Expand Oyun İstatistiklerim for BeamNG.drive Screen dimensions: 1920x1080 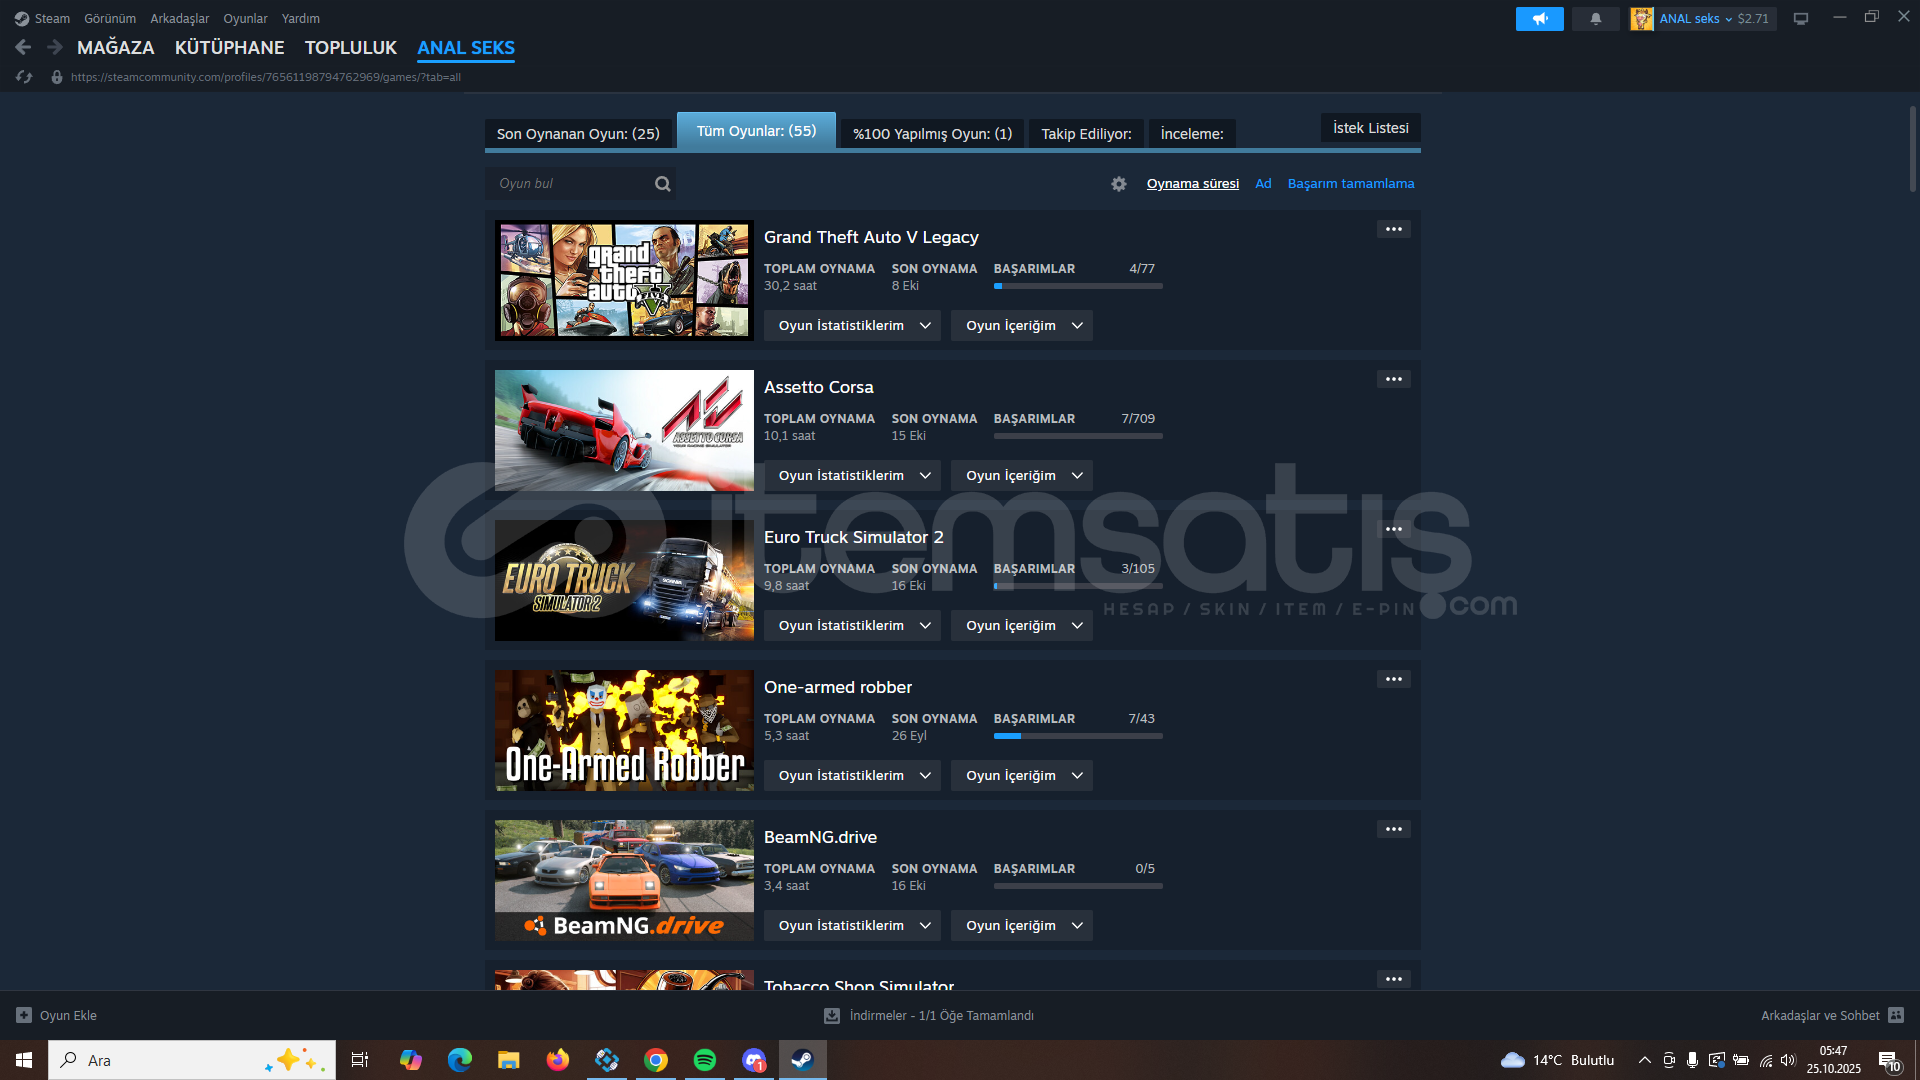(852, 926)
